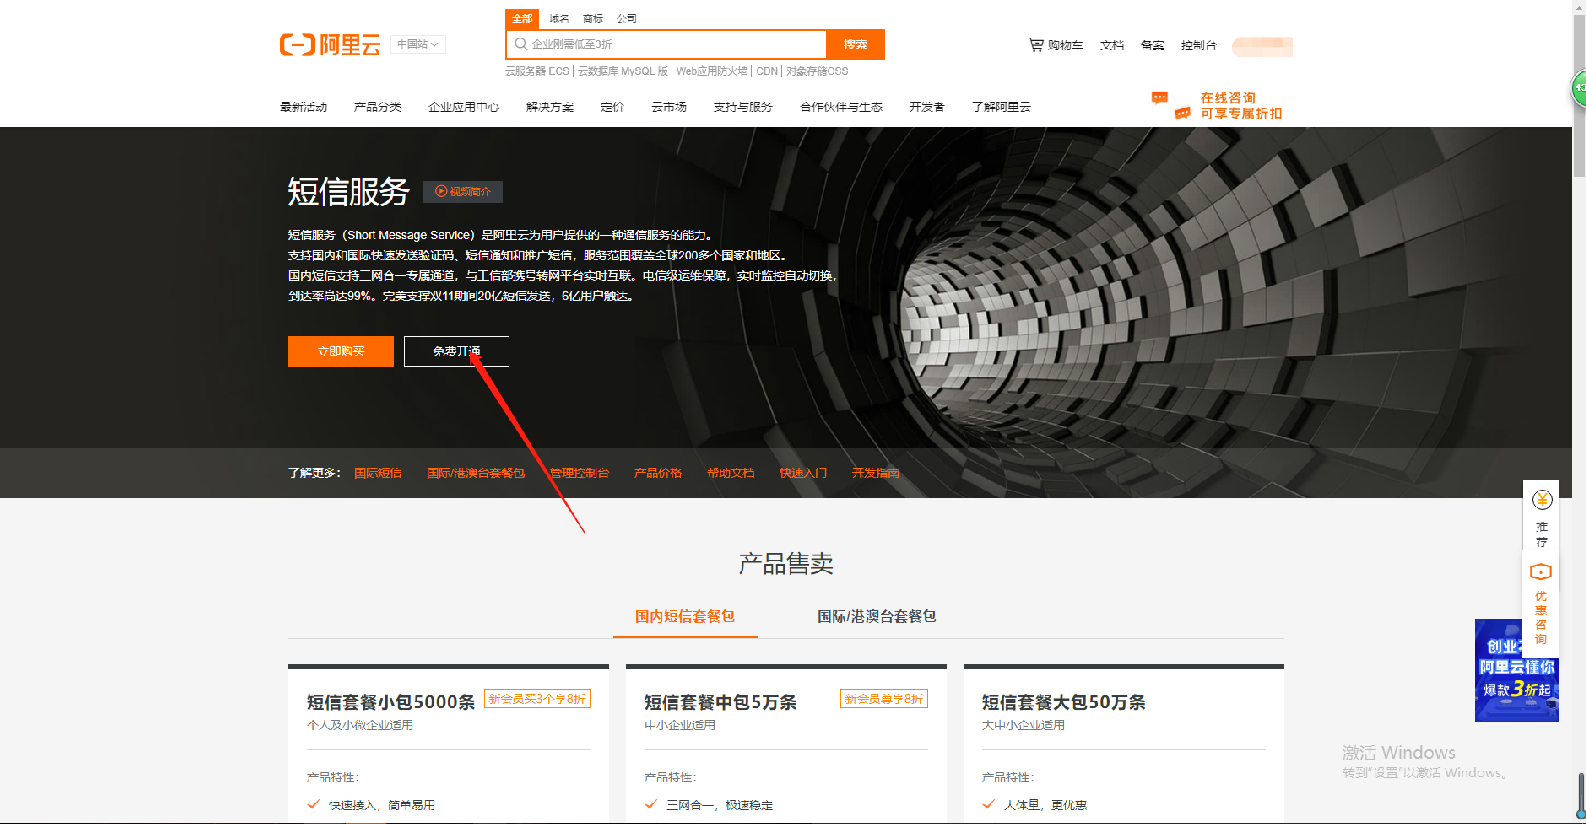Select the 公司 search category tab
1586x824 pixels.
(627, 18)
